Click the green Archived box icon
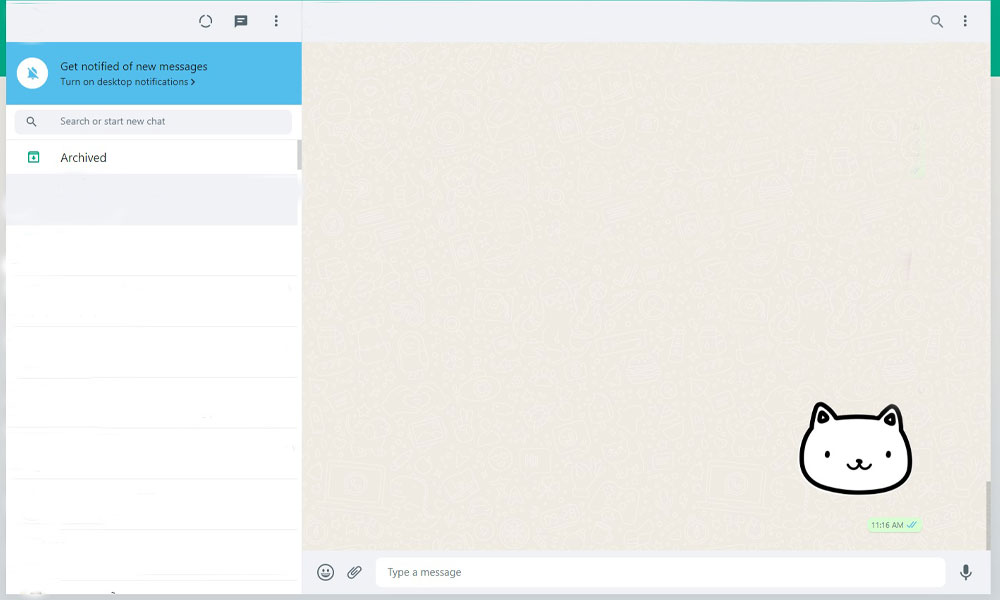 coord(33,157)
